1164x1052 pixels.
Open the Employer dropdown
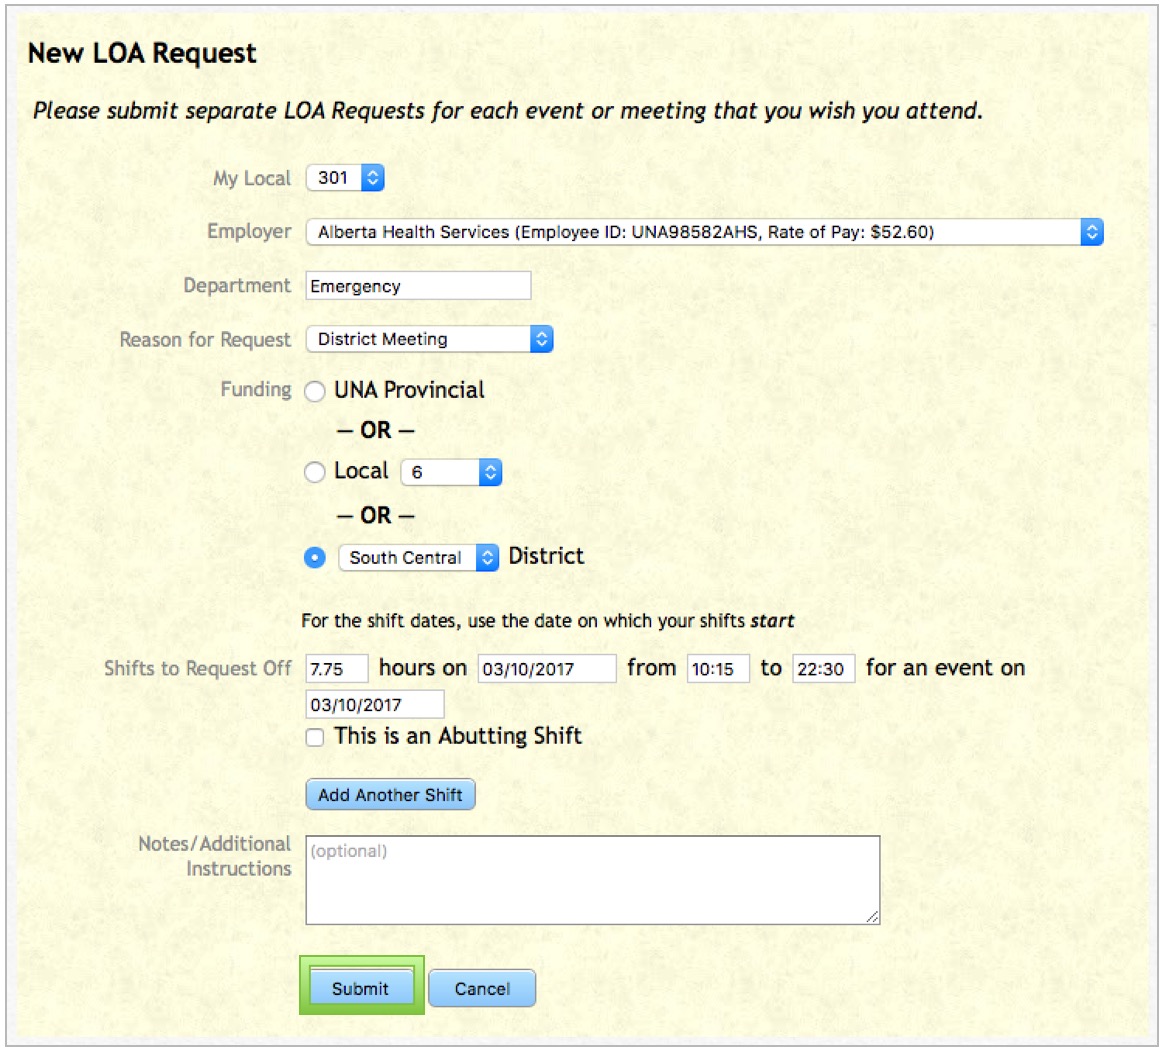coord(705,231)
